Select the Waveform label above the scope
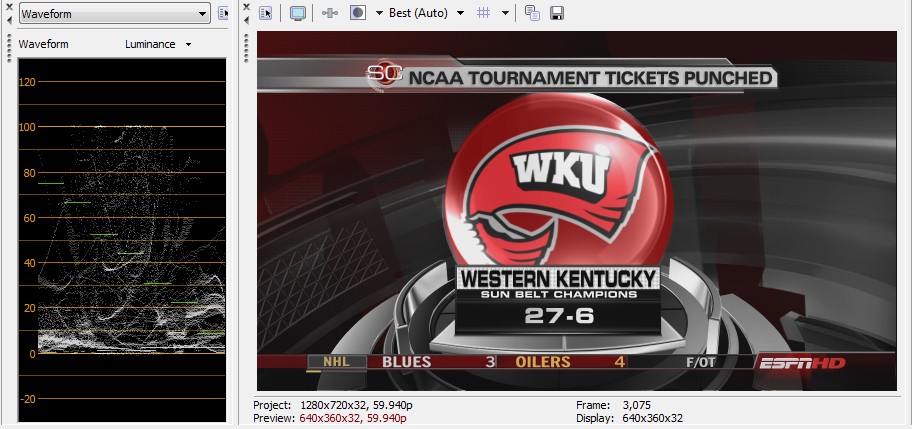This screenshot has height=429, width=912. [44, 44]
